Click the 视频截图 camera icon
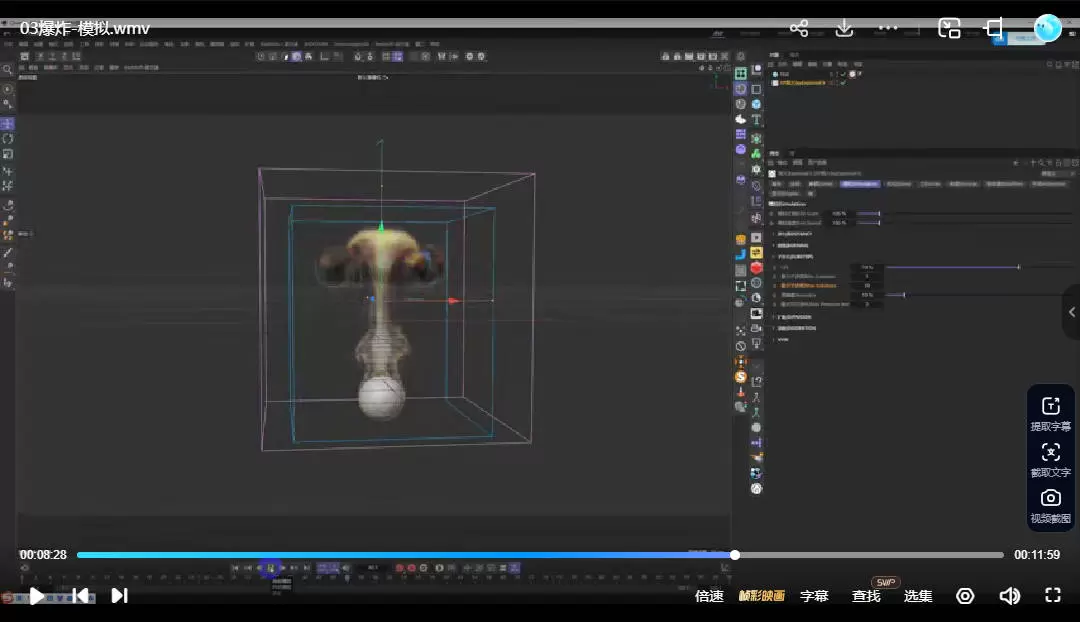 point(1051,498)
